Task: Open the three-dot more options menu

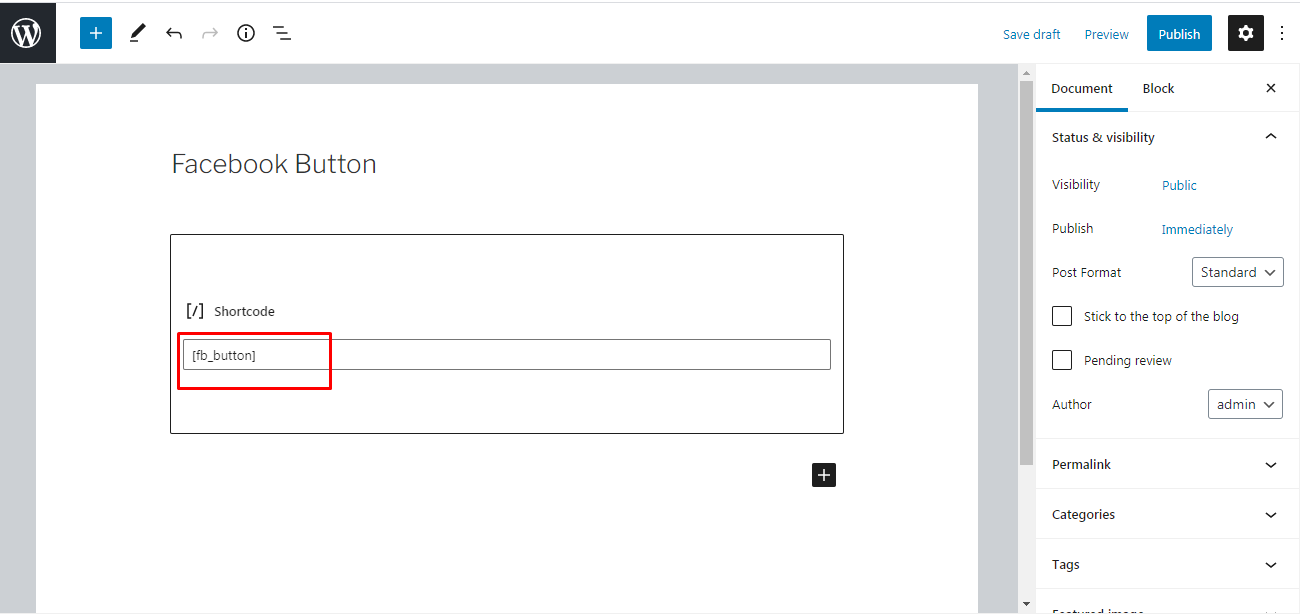Action: [x=1282, y=33]
